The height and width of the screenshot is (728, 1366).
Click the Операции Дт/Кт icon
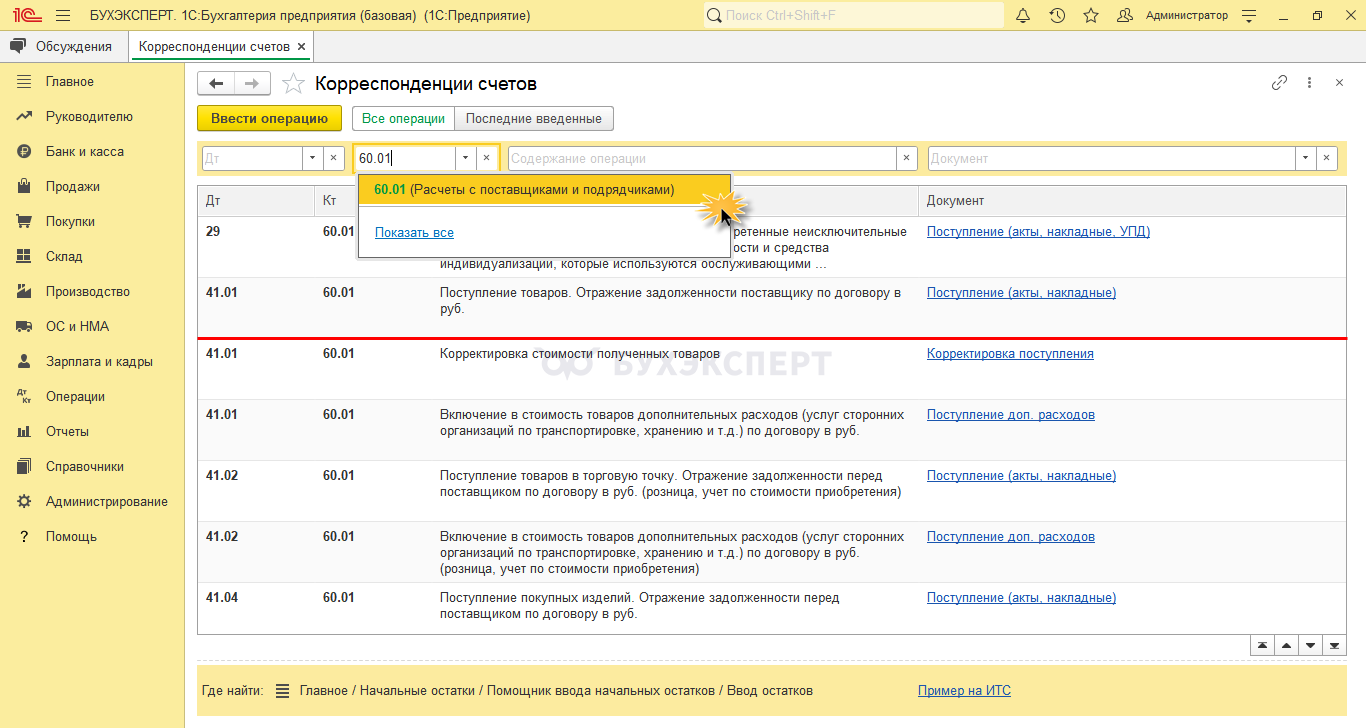(x=24, y=397)
